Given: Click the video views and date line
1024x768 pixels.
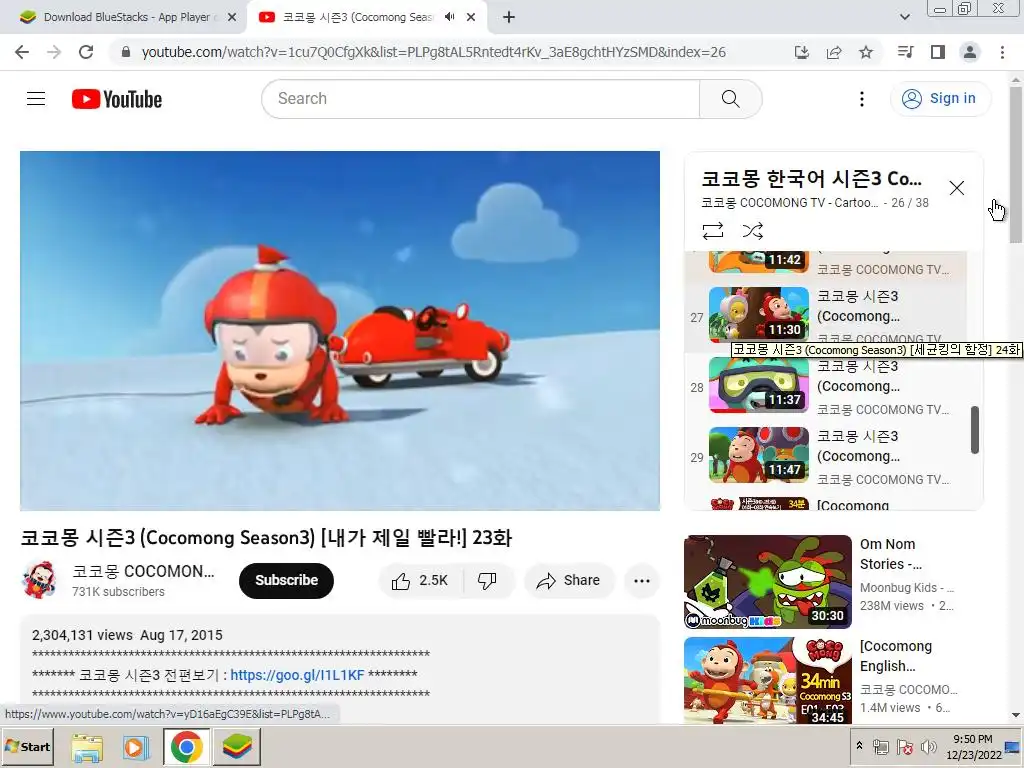Looking at the screenshot, I should pos(127,635).
